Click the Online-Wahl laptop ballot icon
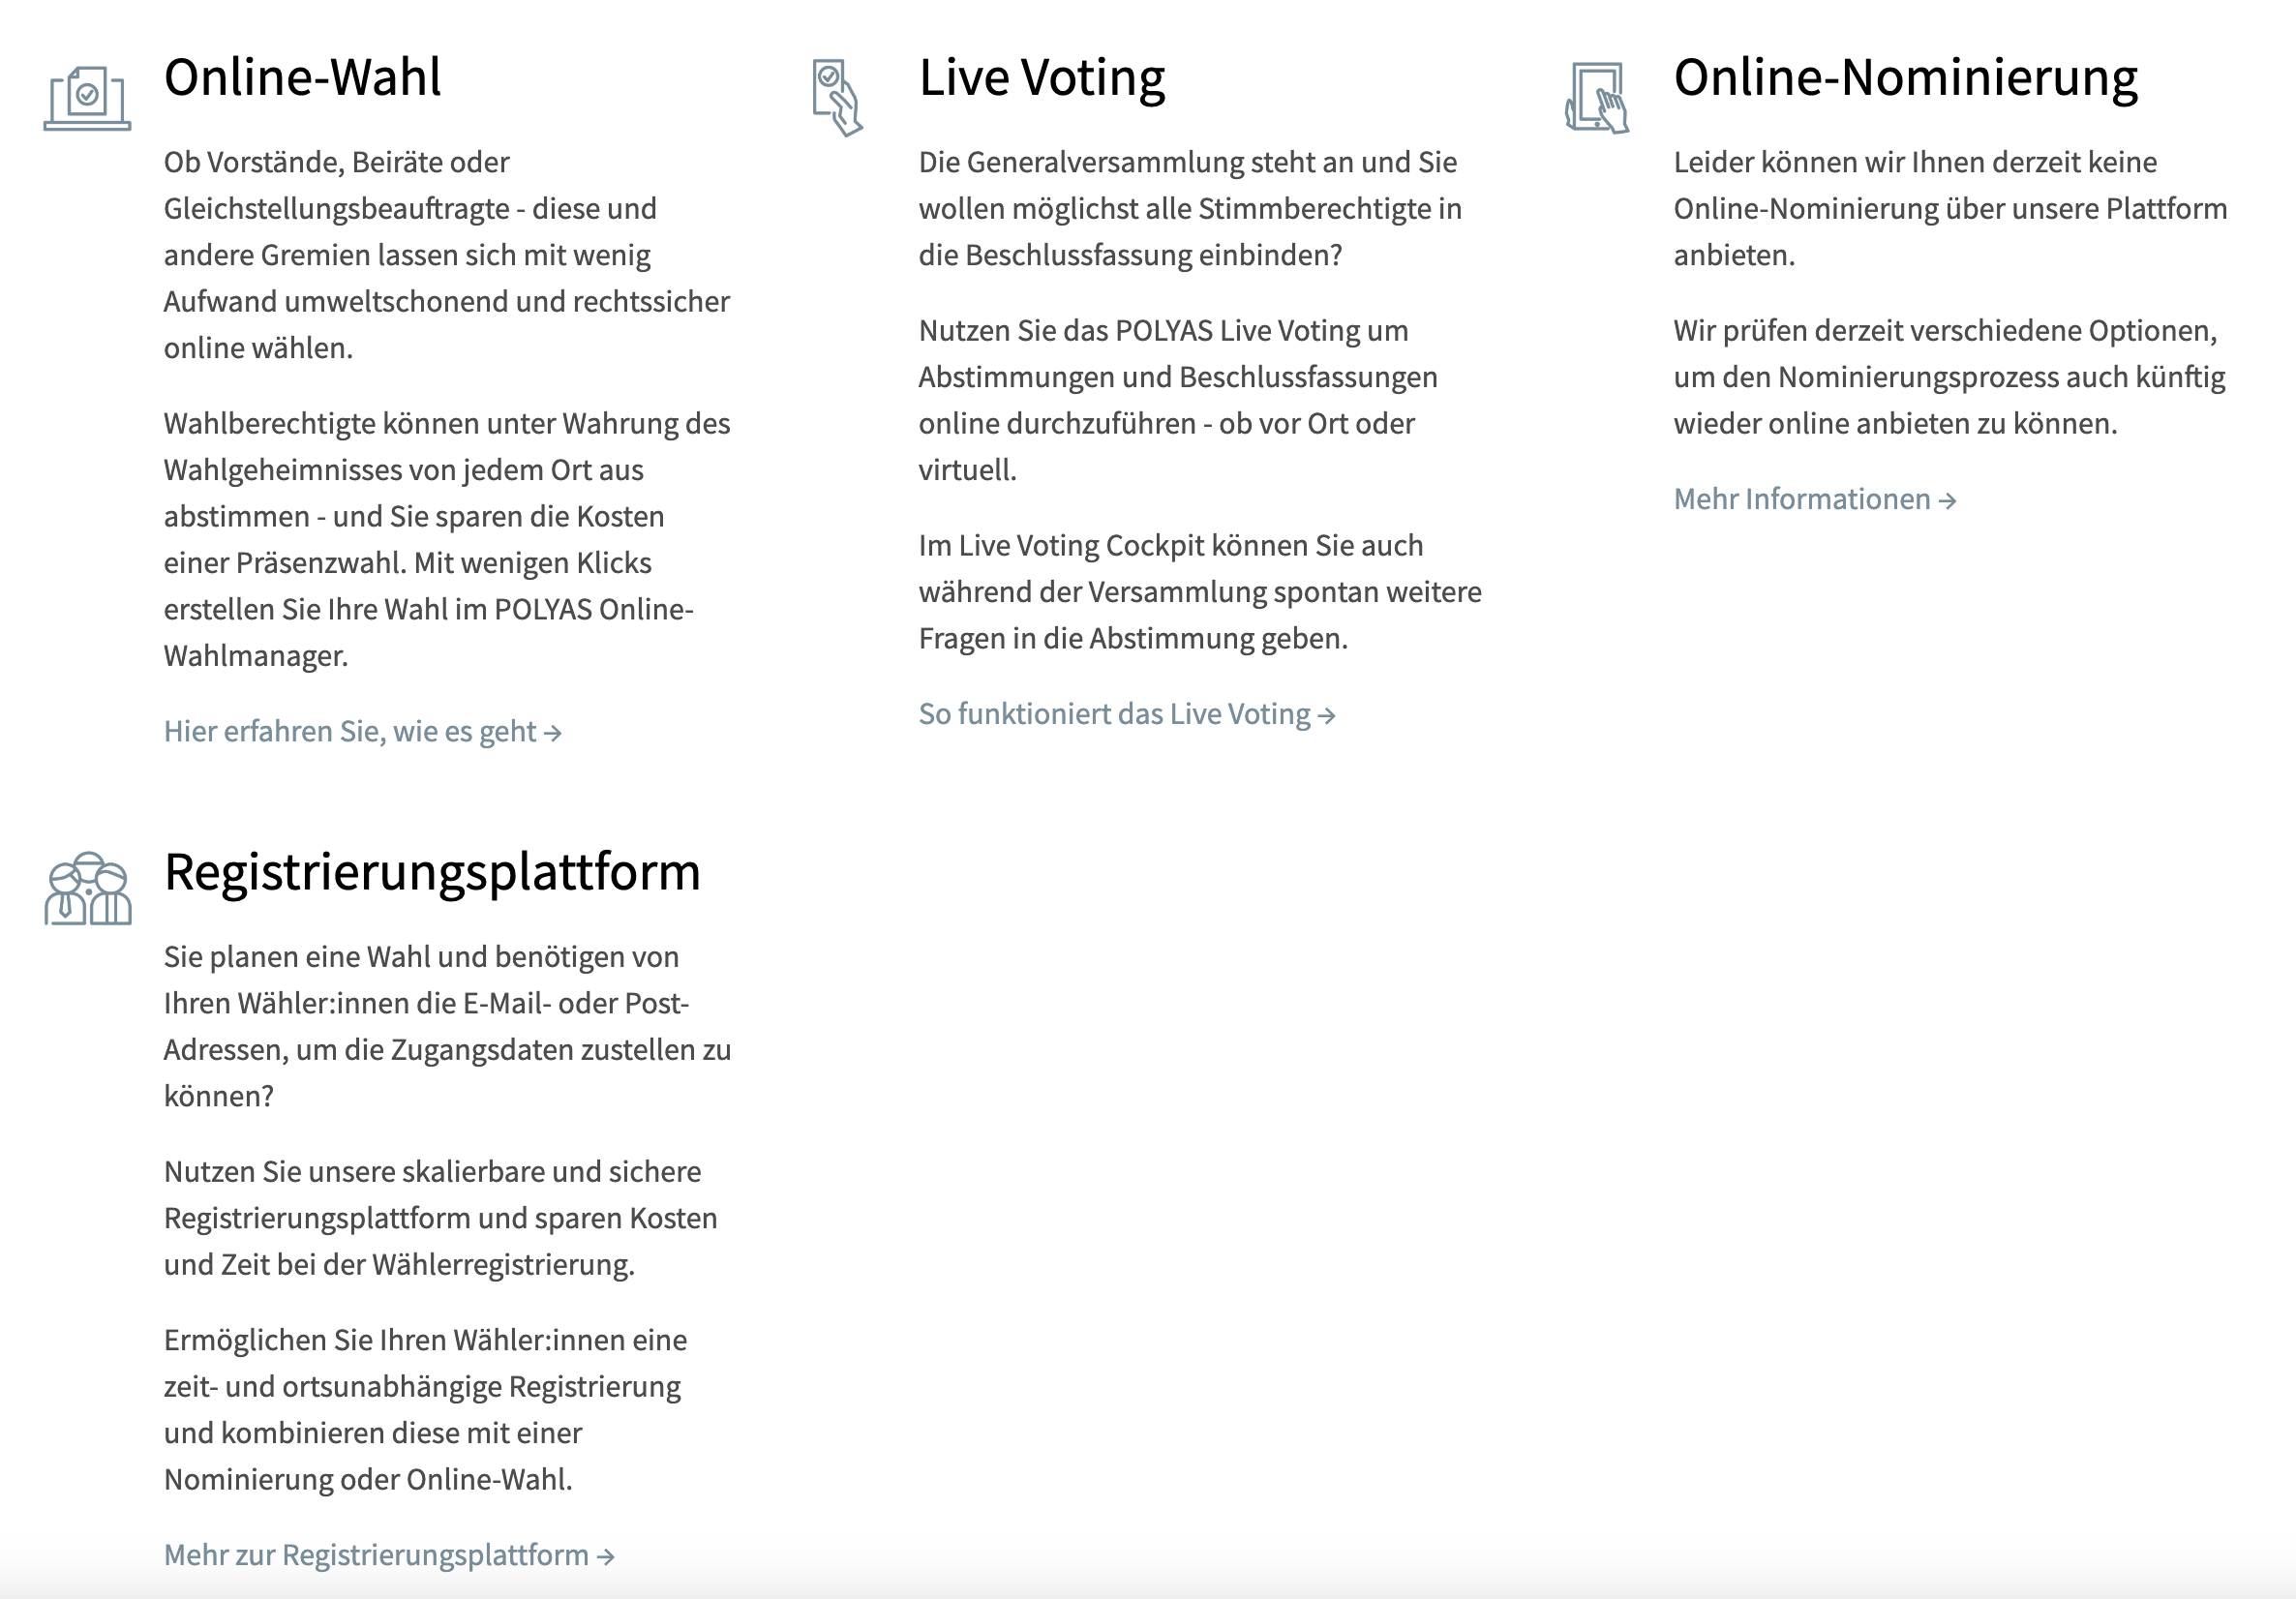 (x=87, y=98)
